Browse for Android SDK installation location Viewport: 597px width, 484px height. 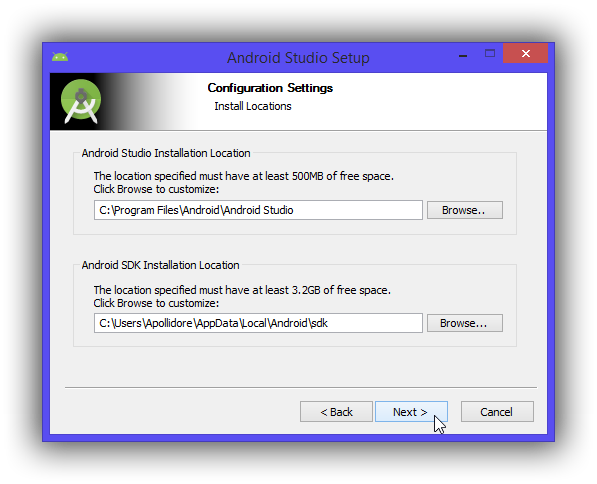[465, 323]
